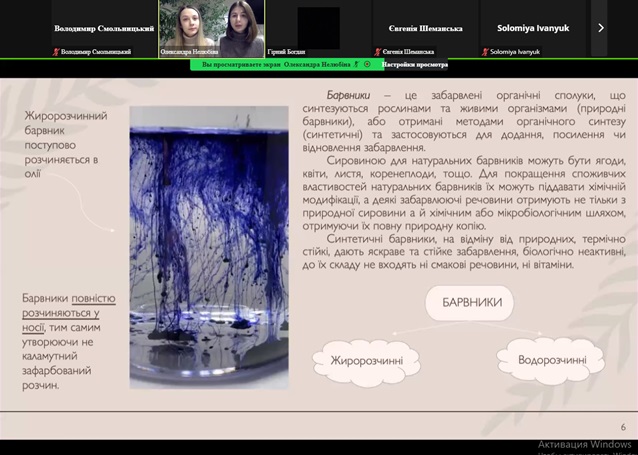Show next participants with arrow button
This screenshot has width=638, height=455.
click(x=601, y=28)
